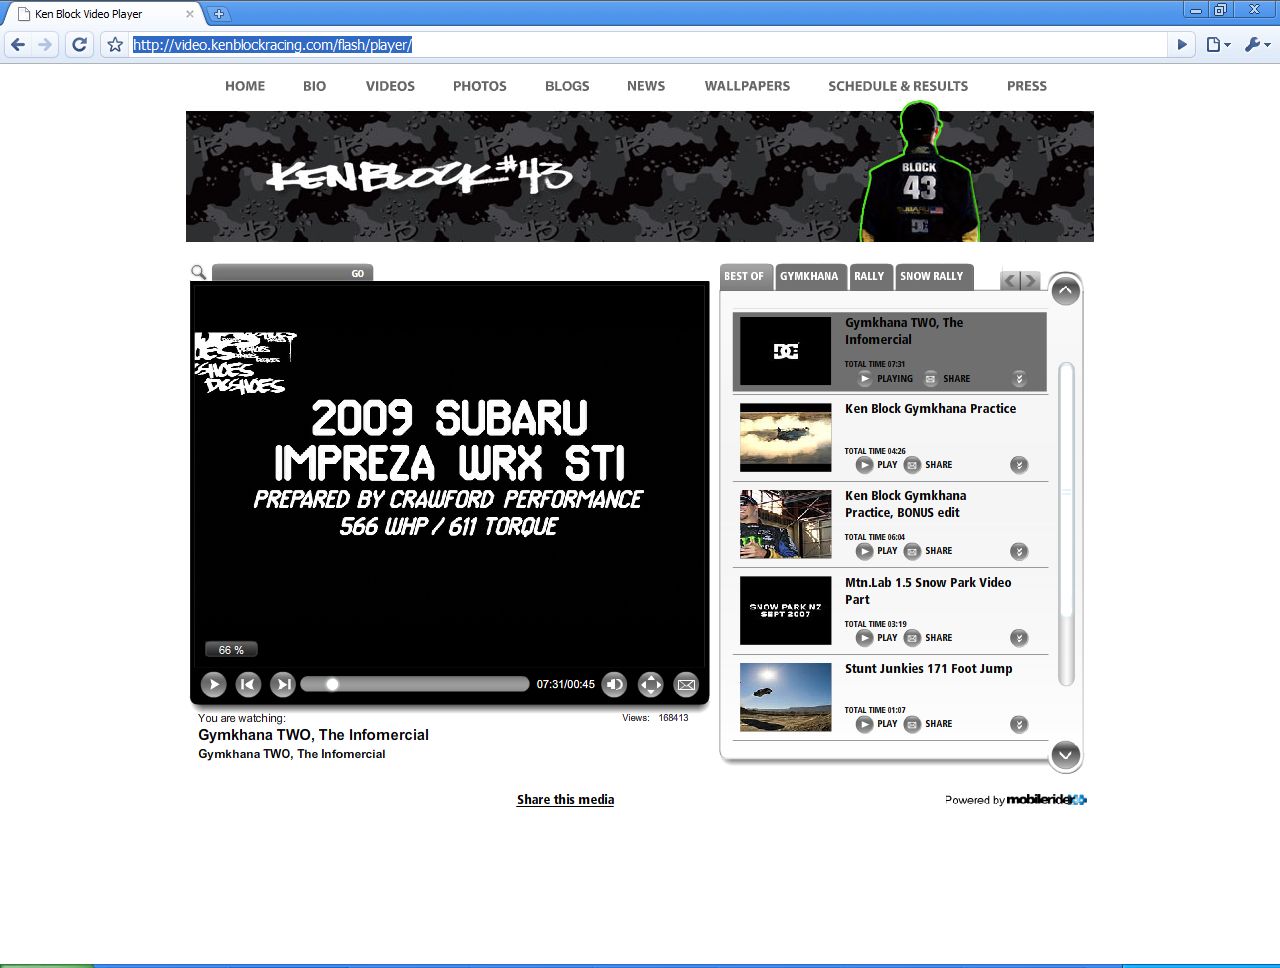Click play icon for Gymkhana TWO Infomercial

pyautogui.click(x=865, y=378)
